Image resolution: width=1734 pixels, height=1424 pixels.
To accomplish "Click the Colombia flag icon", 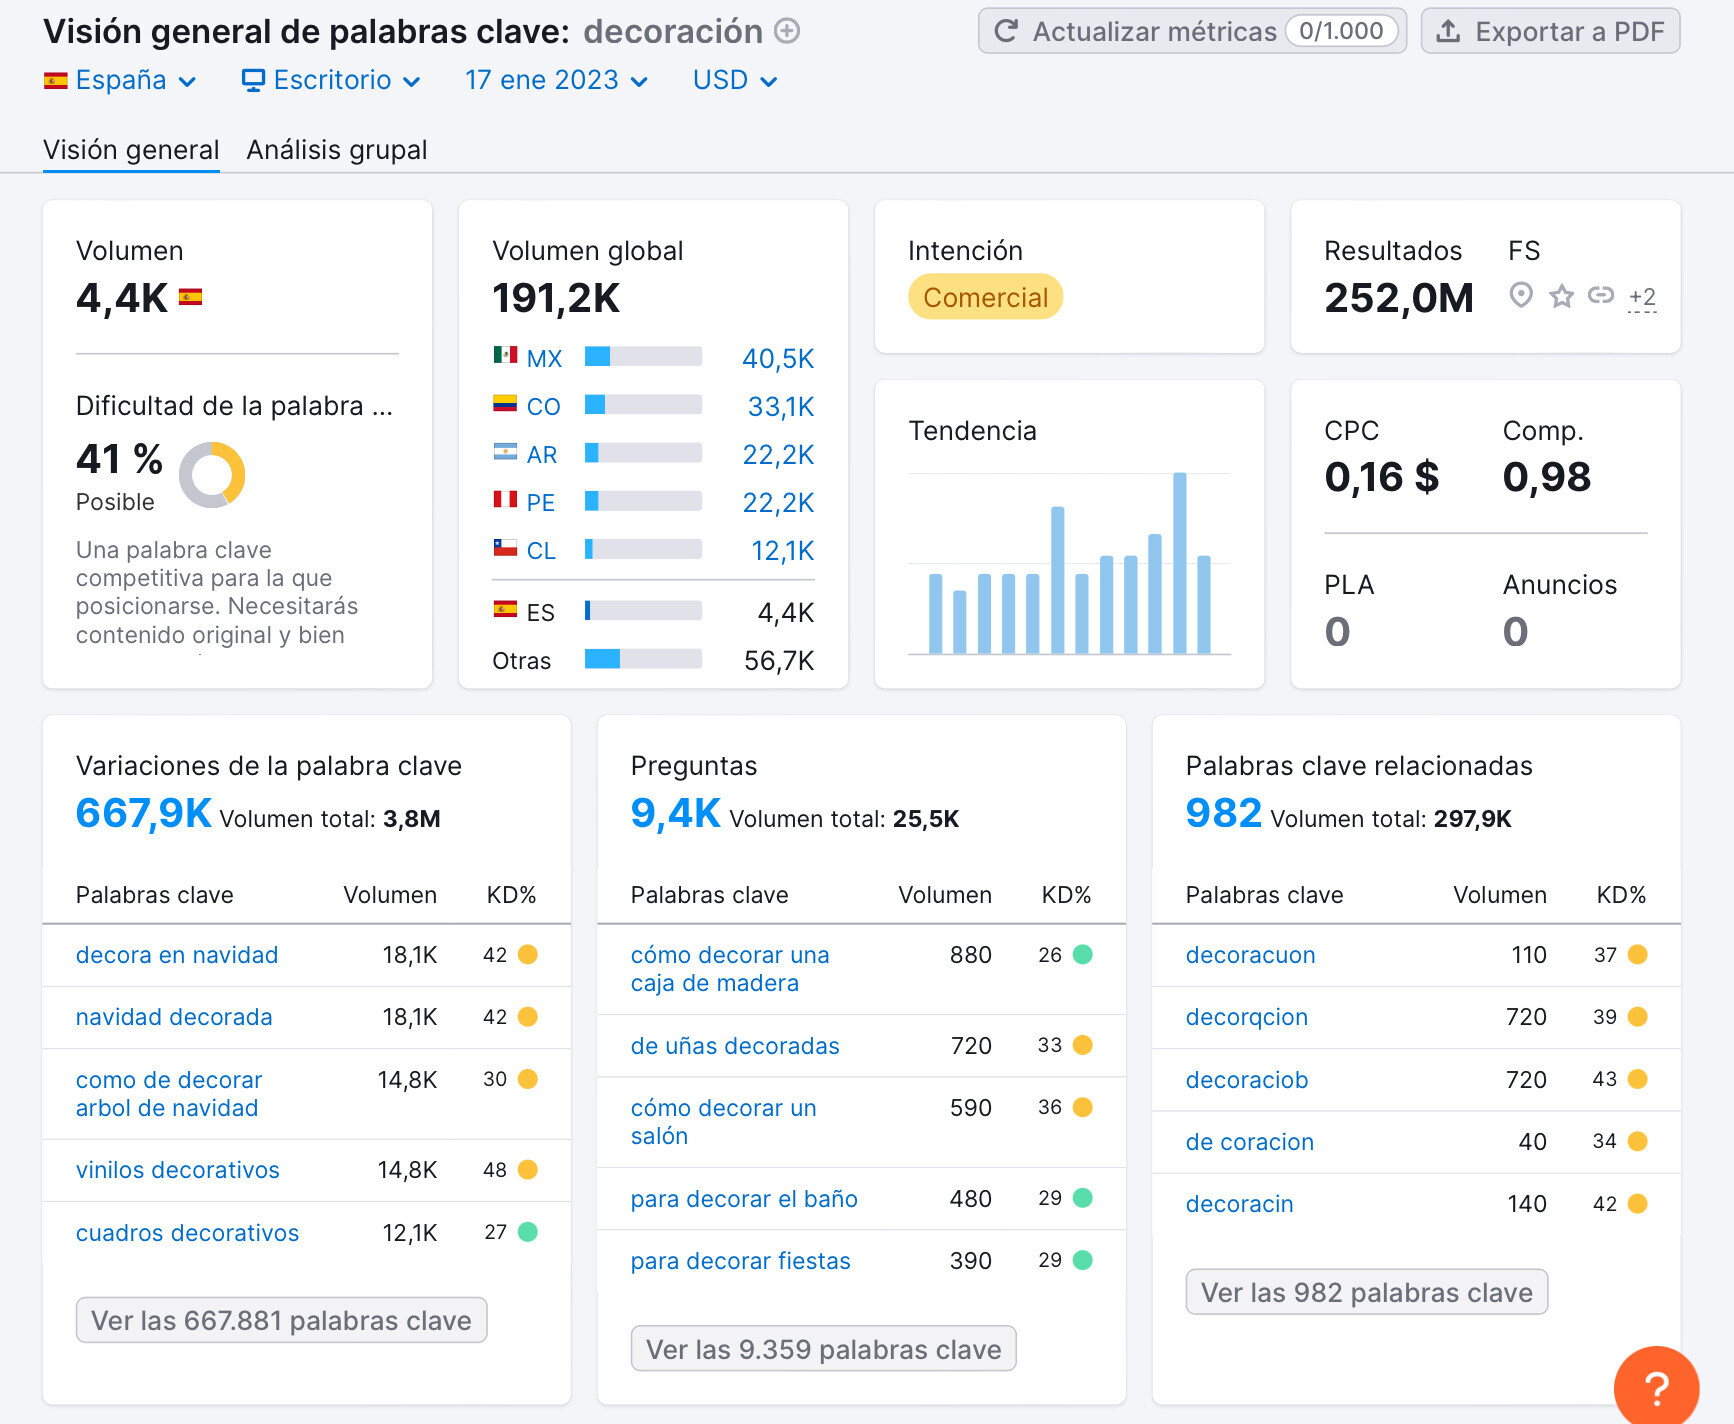I will (505, 403).
